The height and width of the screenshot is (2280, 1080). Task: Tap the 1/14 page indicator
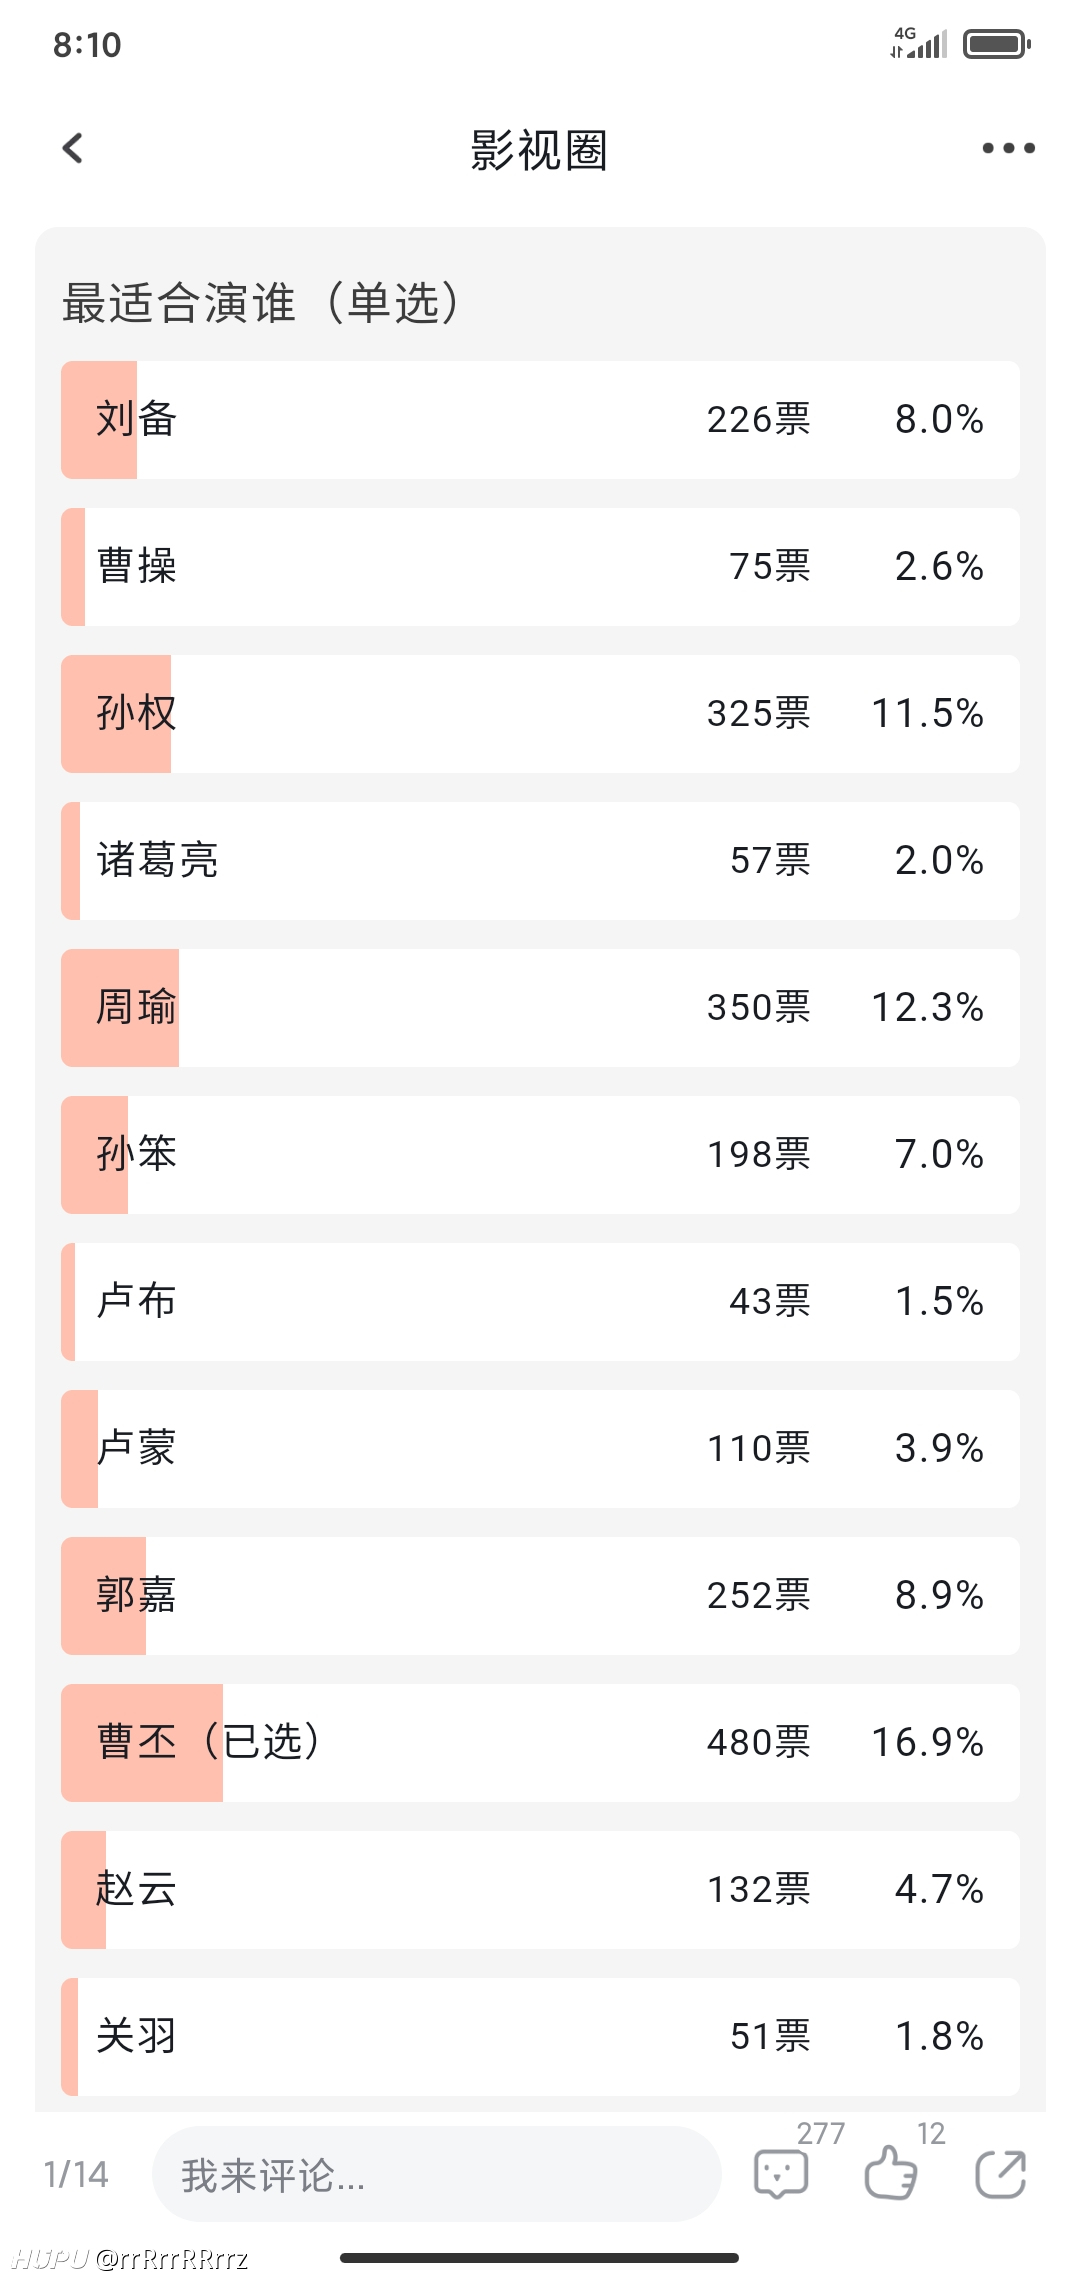click(x=76, y=2174)
